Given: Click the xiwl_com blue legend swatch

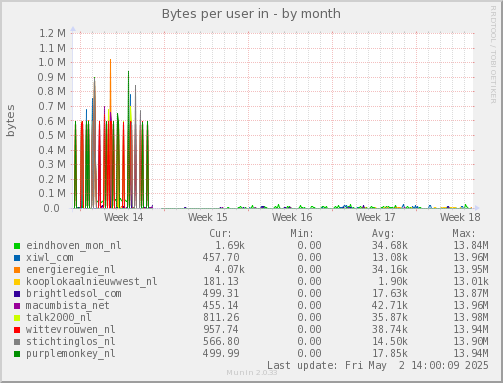Looking at the screenshot, I should click(x=17, y=258).
